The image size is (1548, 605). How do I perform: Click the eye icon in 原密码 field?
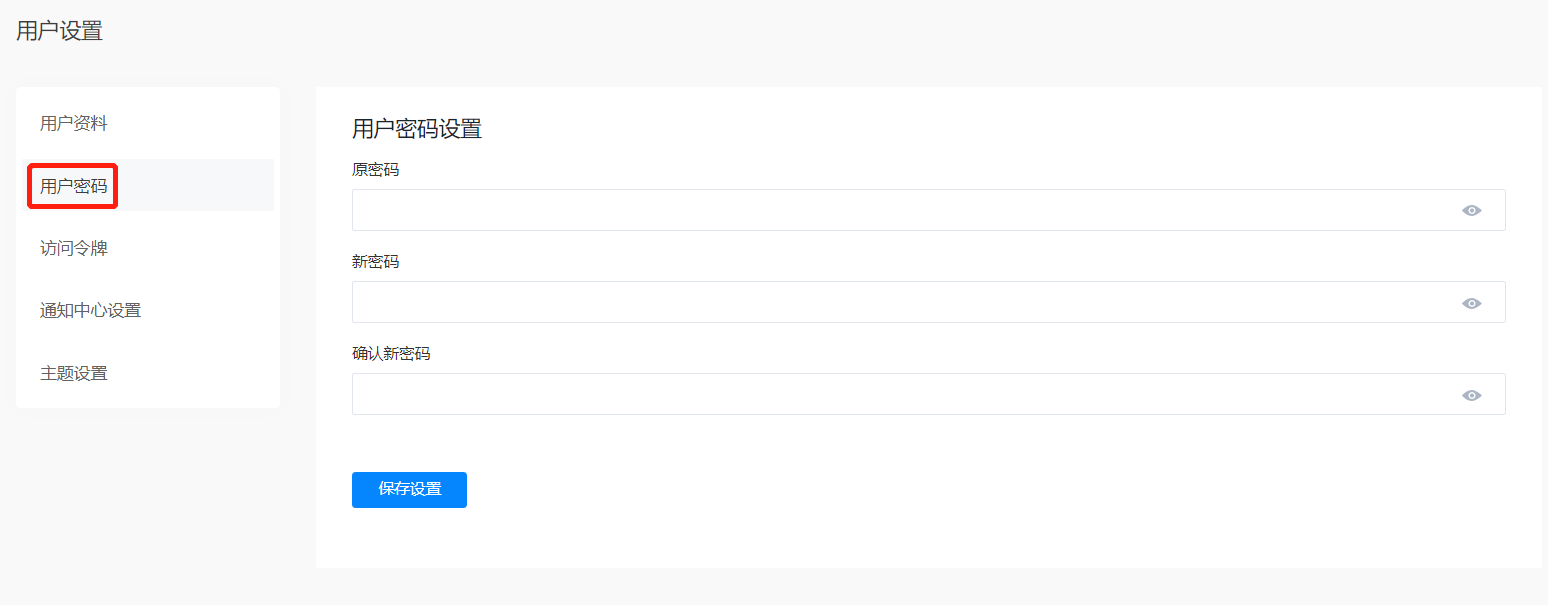point(1471,210)
